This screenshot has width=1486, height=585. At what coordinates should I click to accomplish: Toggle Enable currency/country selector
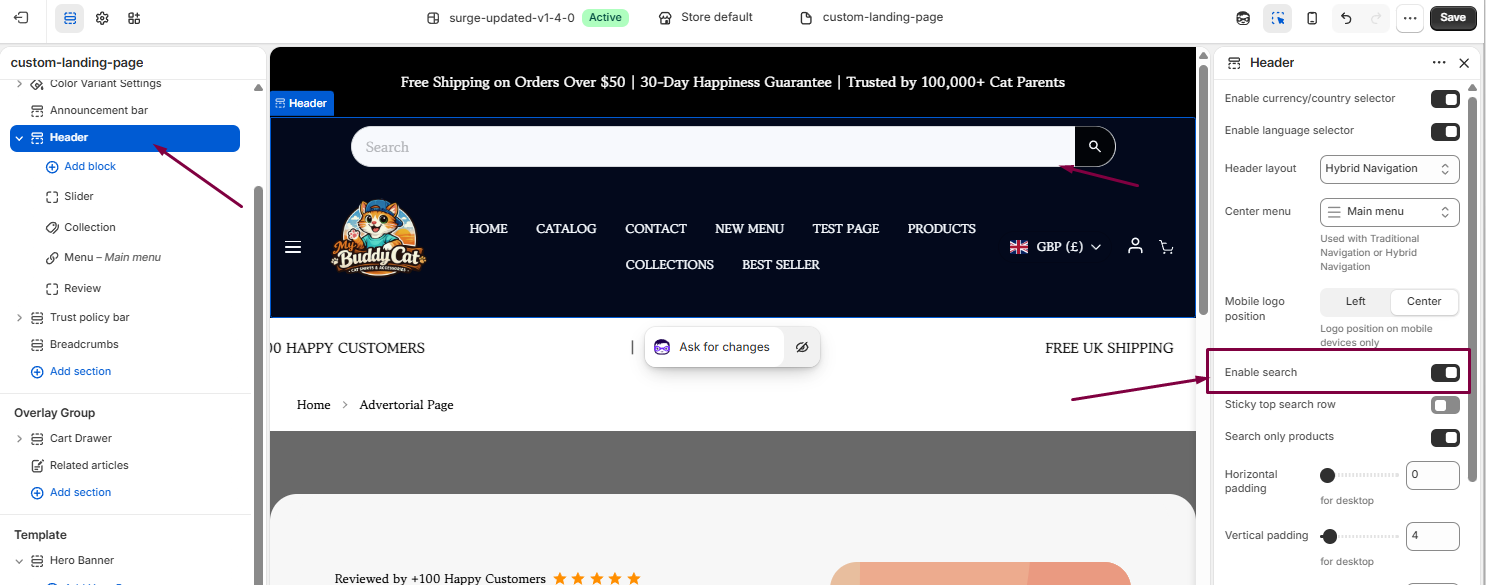[x=1445, y=99]
